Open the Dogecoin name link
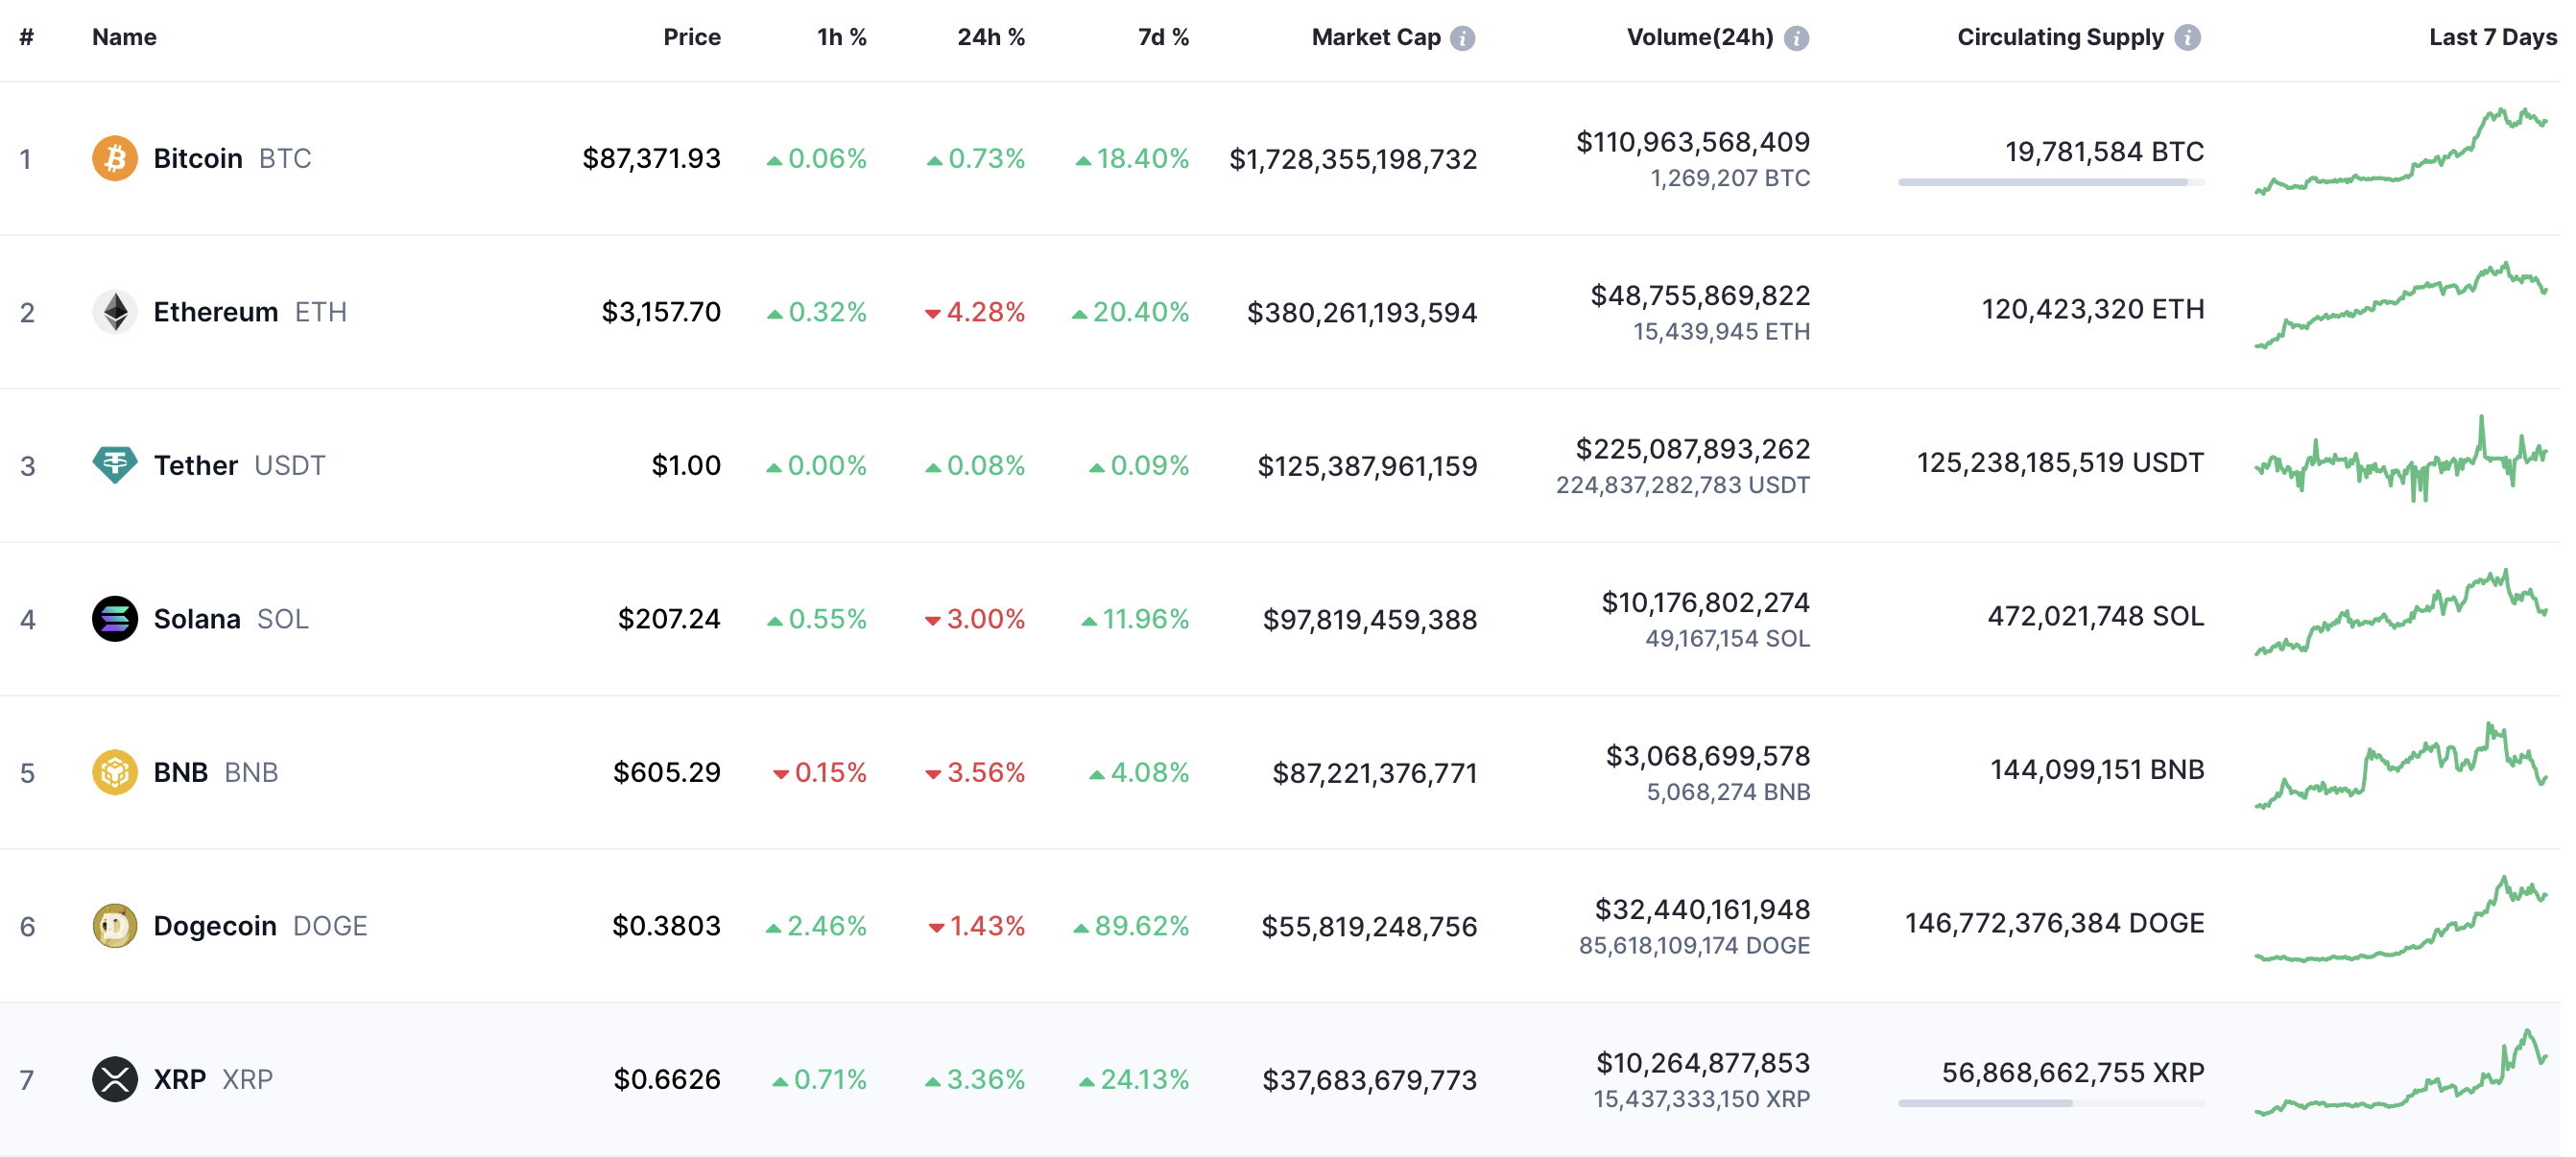The image size is (2576, 1157). click(x=215, y=926)
